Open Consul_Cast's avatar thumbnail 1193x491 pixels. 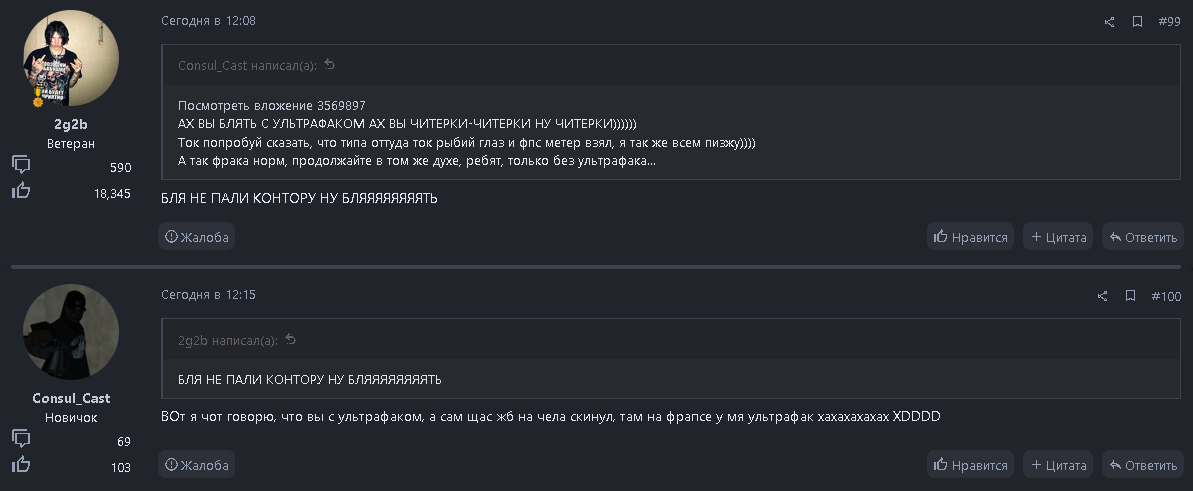tap(71, 332)
